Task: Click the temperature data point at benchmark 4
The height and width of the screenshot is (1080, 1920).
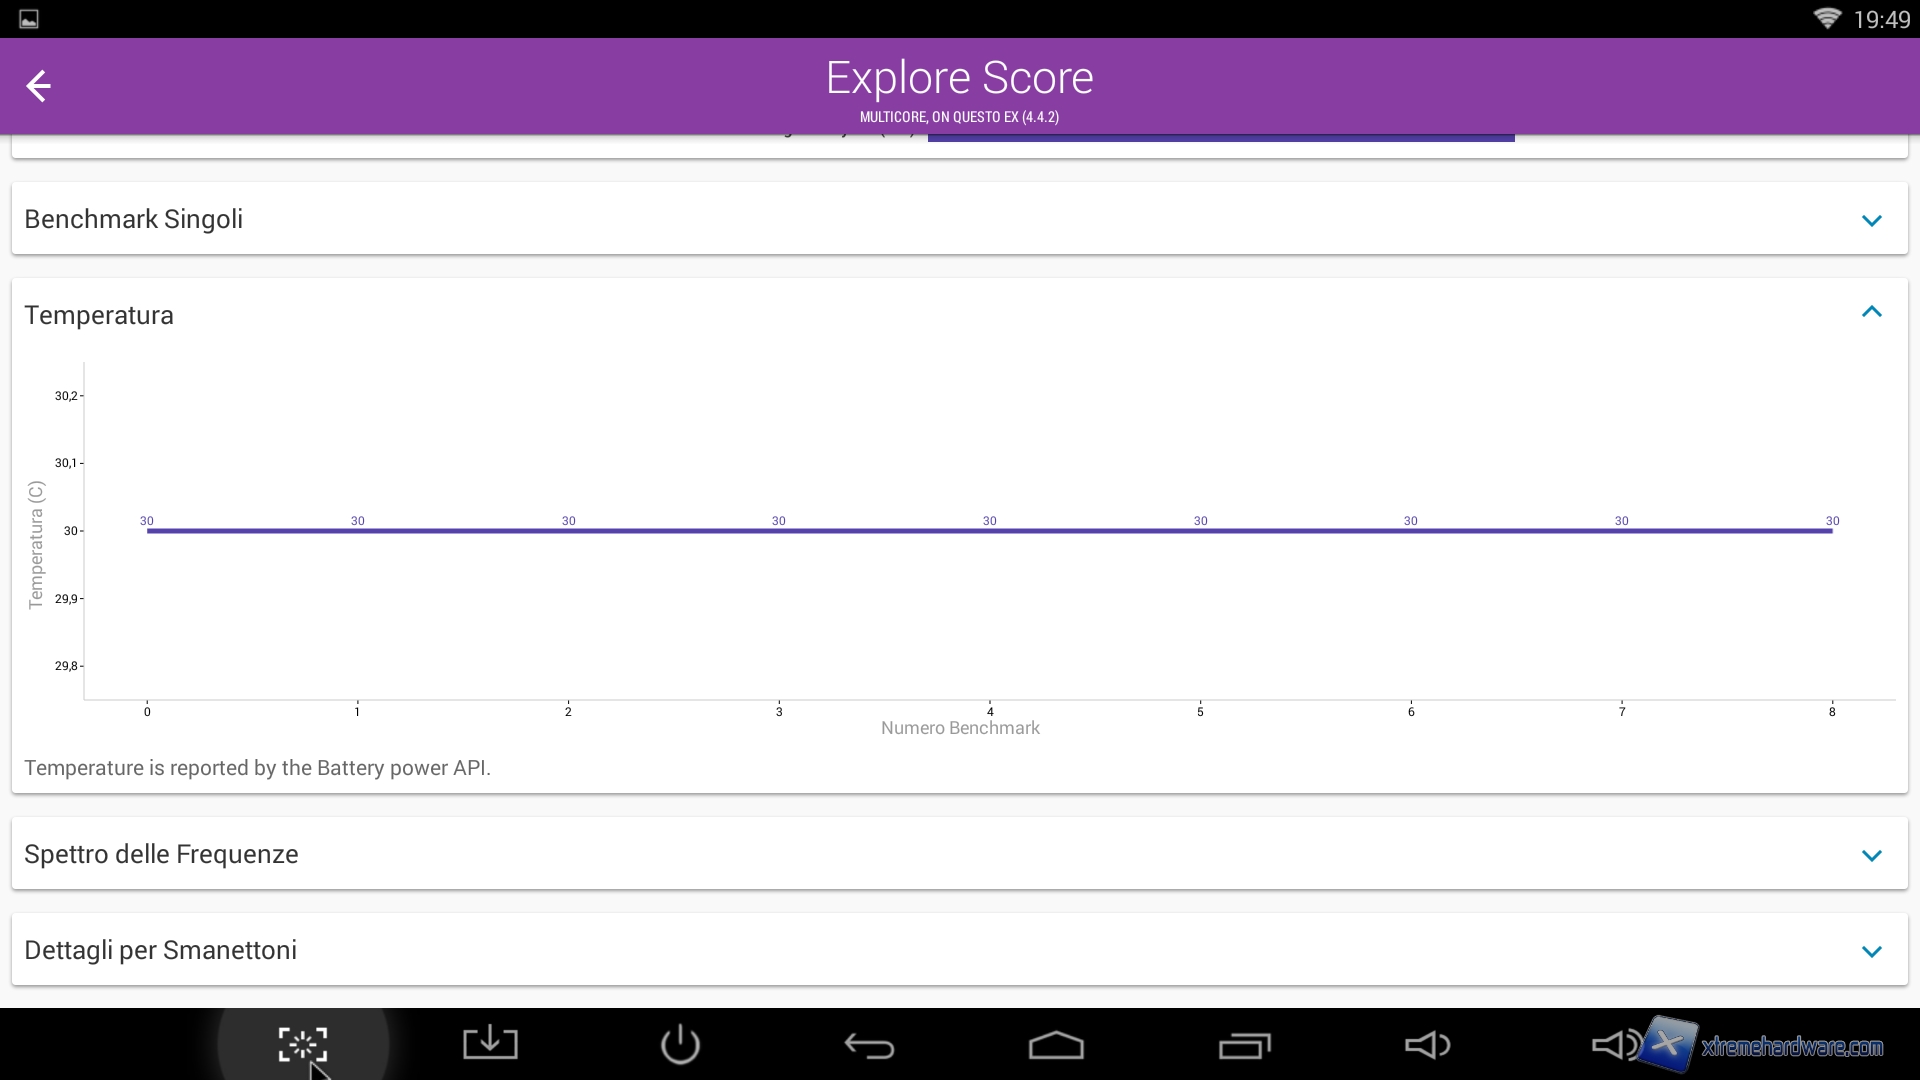Action: coord(989,530)
